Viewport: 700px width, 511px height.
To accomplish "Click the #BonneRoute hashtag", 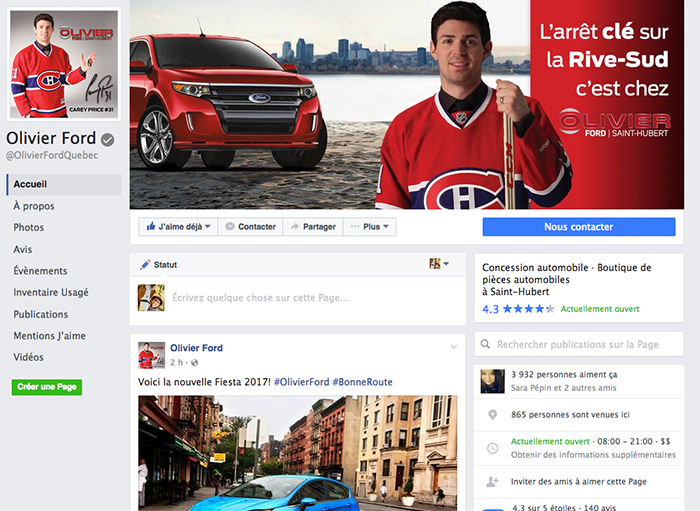I will (362, 382).
